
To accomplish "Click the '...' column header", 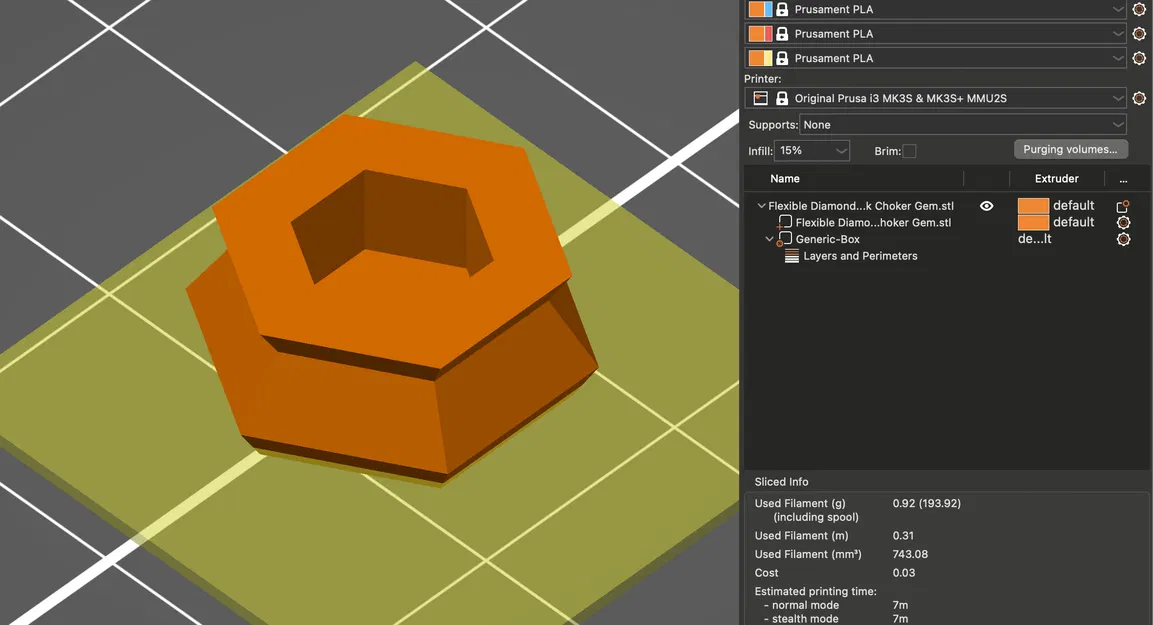I will pyautogui.click(x=1123, y=179).
